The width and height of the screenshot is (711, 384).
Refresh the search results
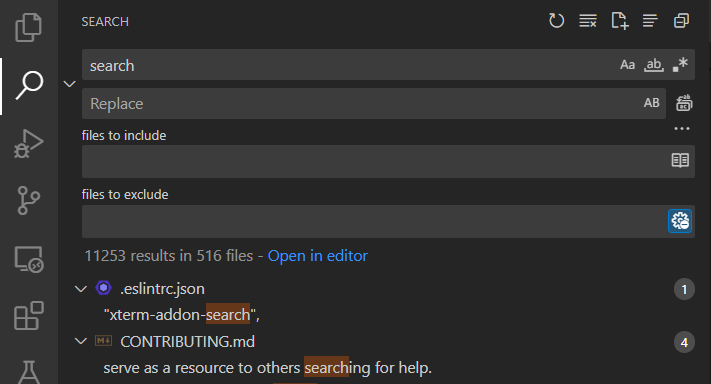[556, 20]
